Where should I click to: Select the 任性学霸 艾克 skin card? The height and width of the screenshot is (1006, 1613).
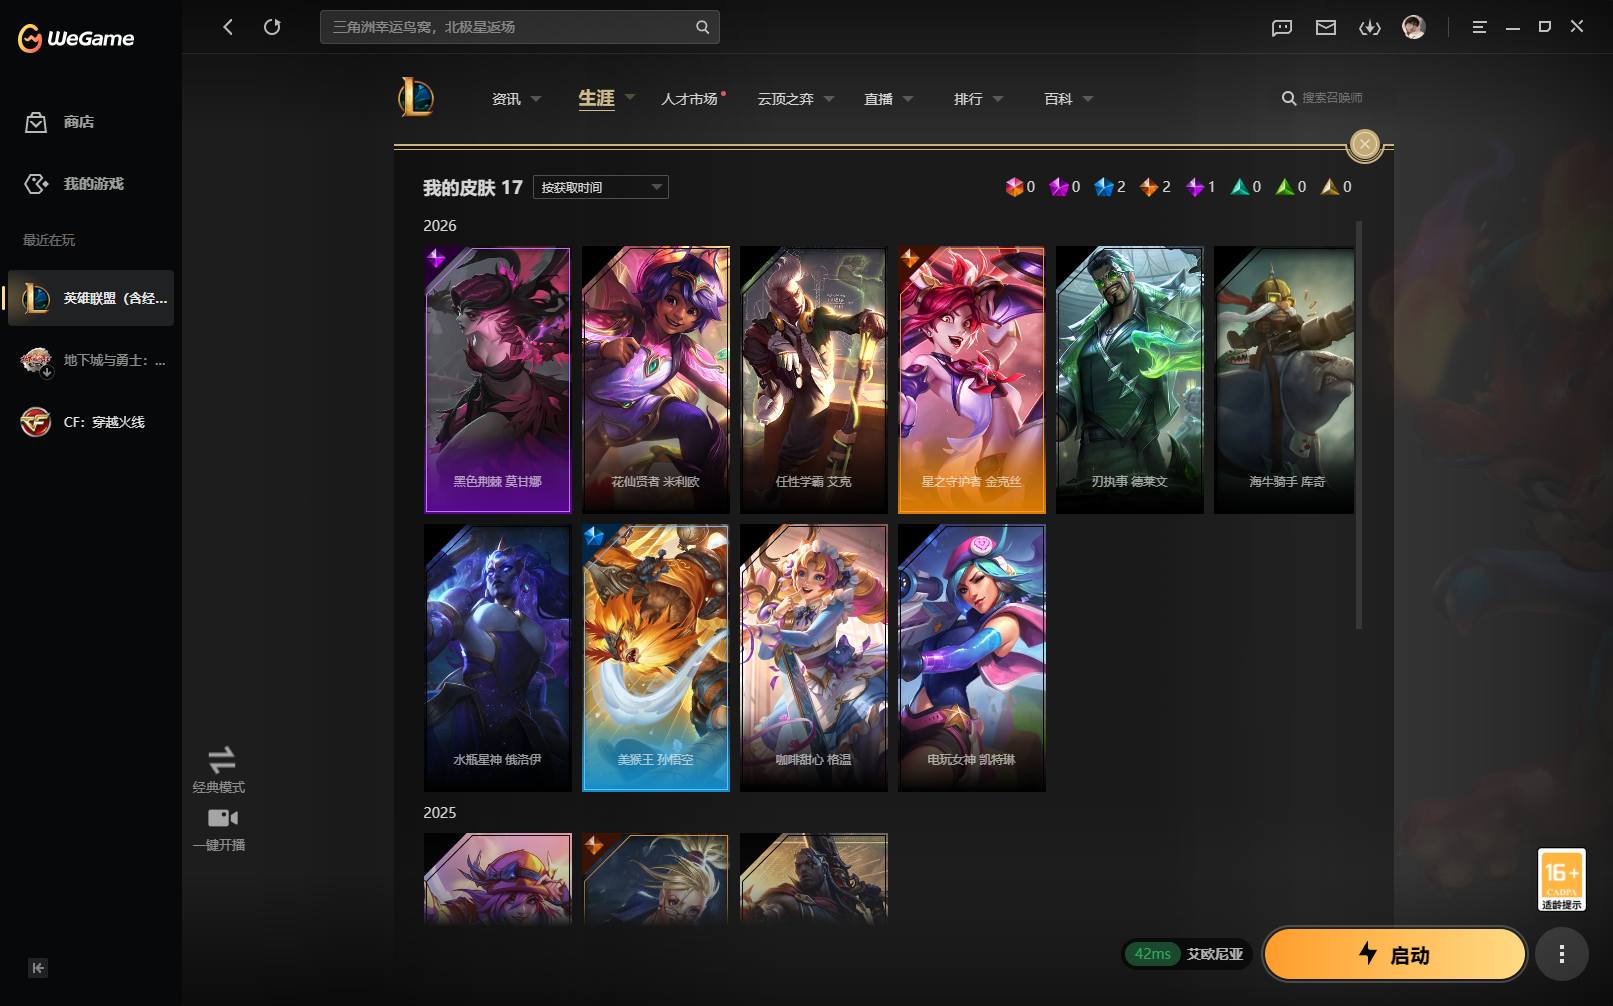tap(813, 380)
